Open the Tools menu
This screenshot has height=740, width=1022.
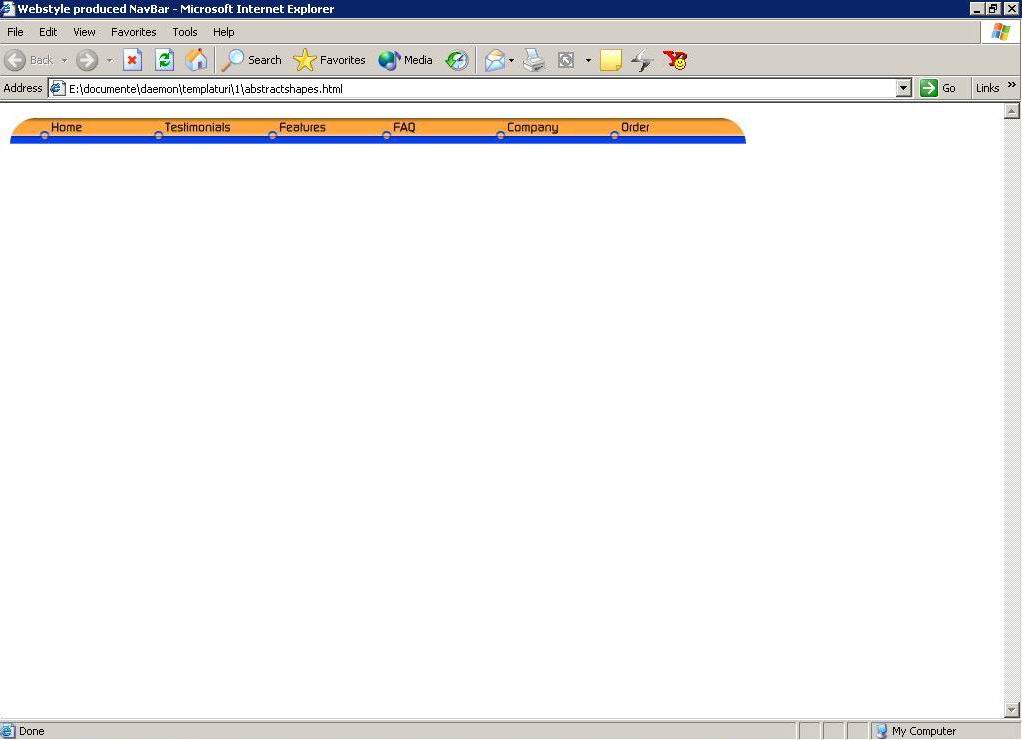185,32
